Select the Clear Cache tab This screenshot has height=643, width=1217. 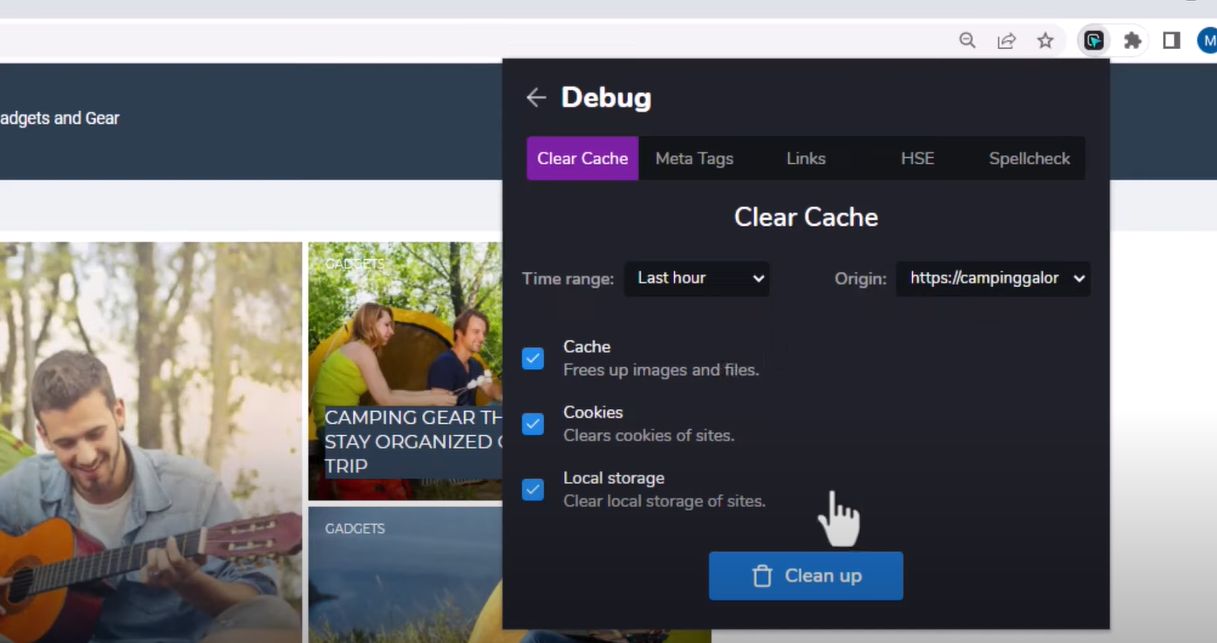point(583,158)
